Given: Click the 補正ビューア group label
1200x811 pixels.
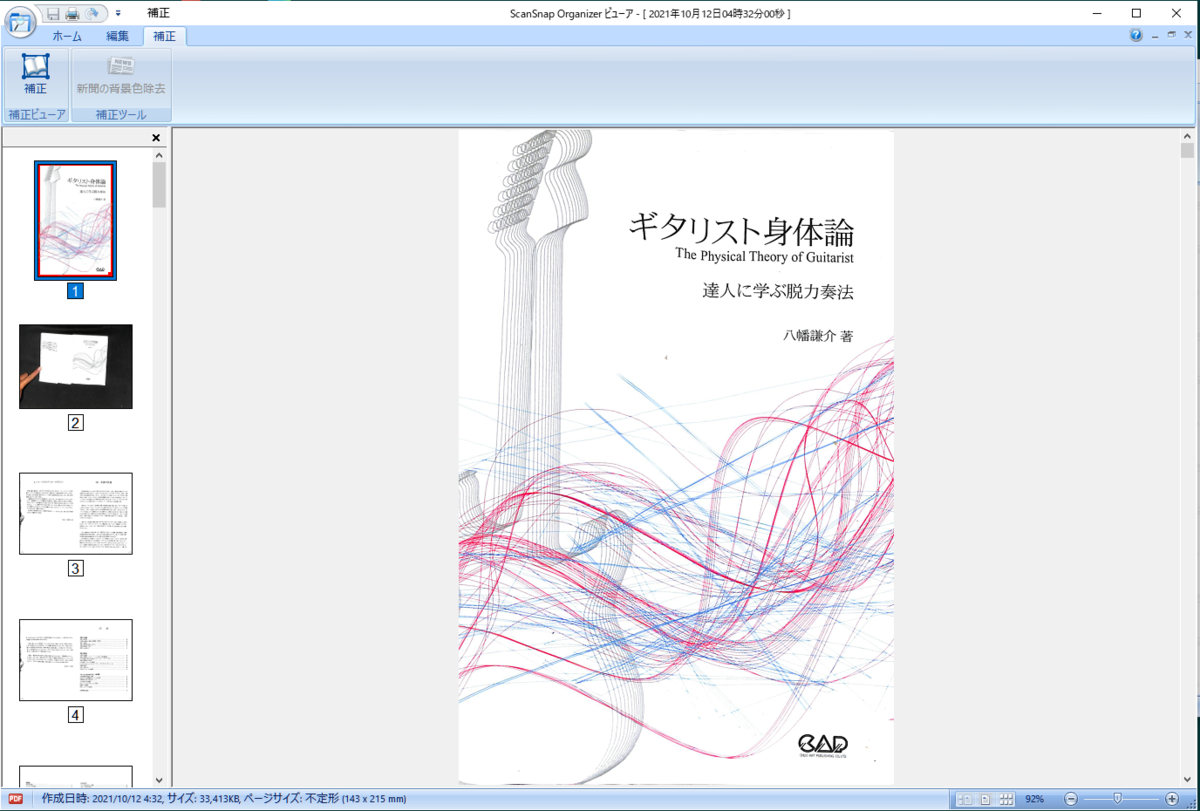Looking at the screenshot, I should 36,115.
